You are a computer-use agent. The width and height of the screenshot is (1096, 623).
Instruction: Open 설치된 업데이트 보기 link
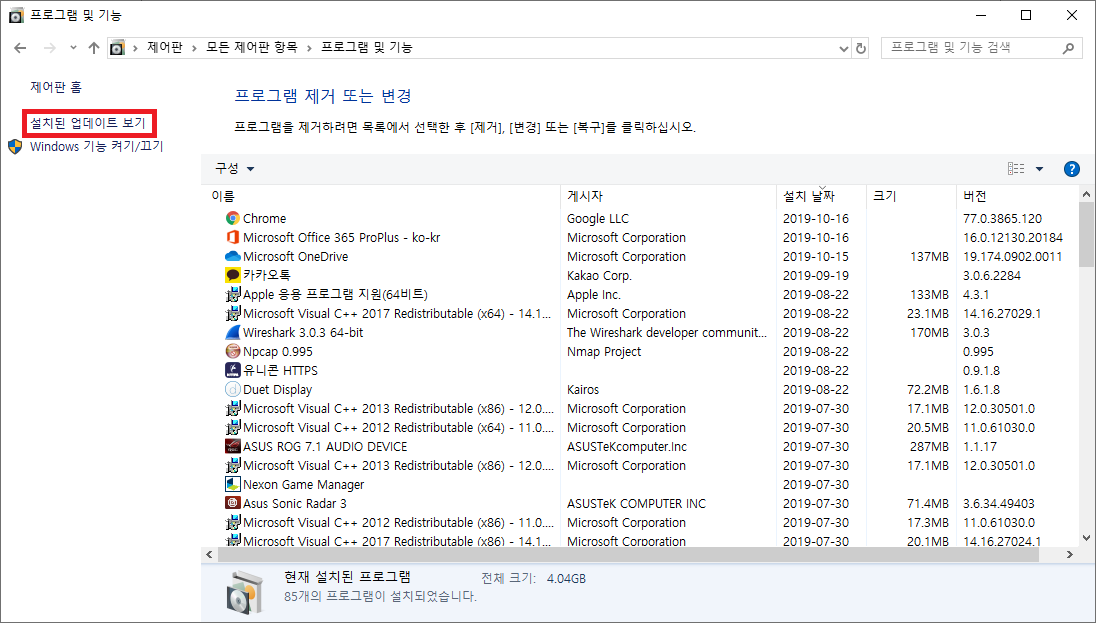88,123
